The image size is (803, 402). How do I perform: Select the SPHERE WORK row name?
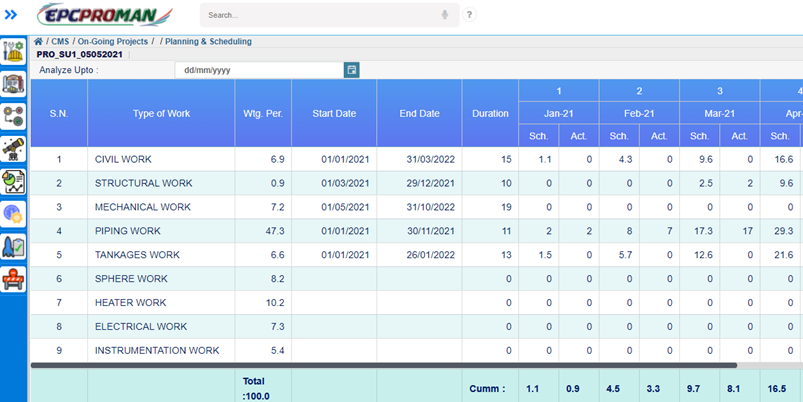131,279
